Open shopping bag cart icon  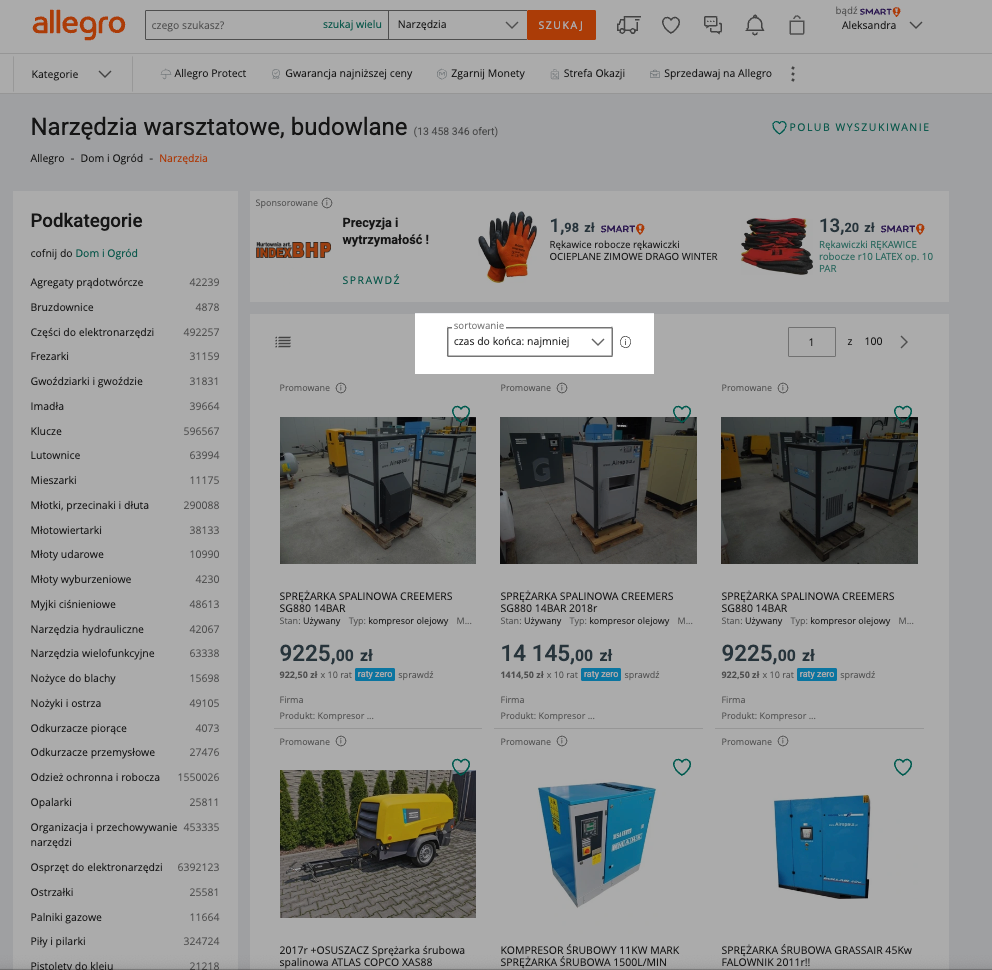[797, 25]
